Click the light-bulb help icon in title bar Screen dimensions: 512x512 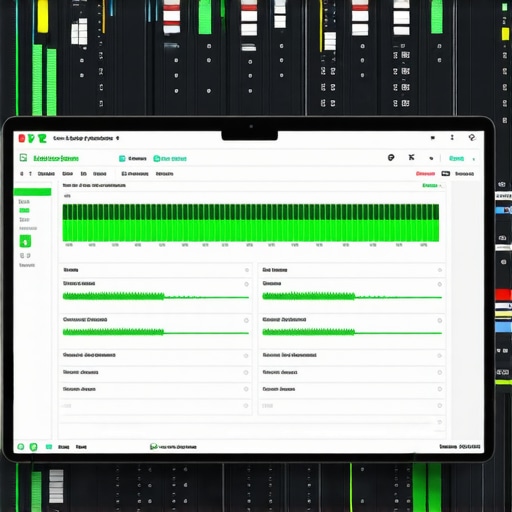click(x=472, y=137)
